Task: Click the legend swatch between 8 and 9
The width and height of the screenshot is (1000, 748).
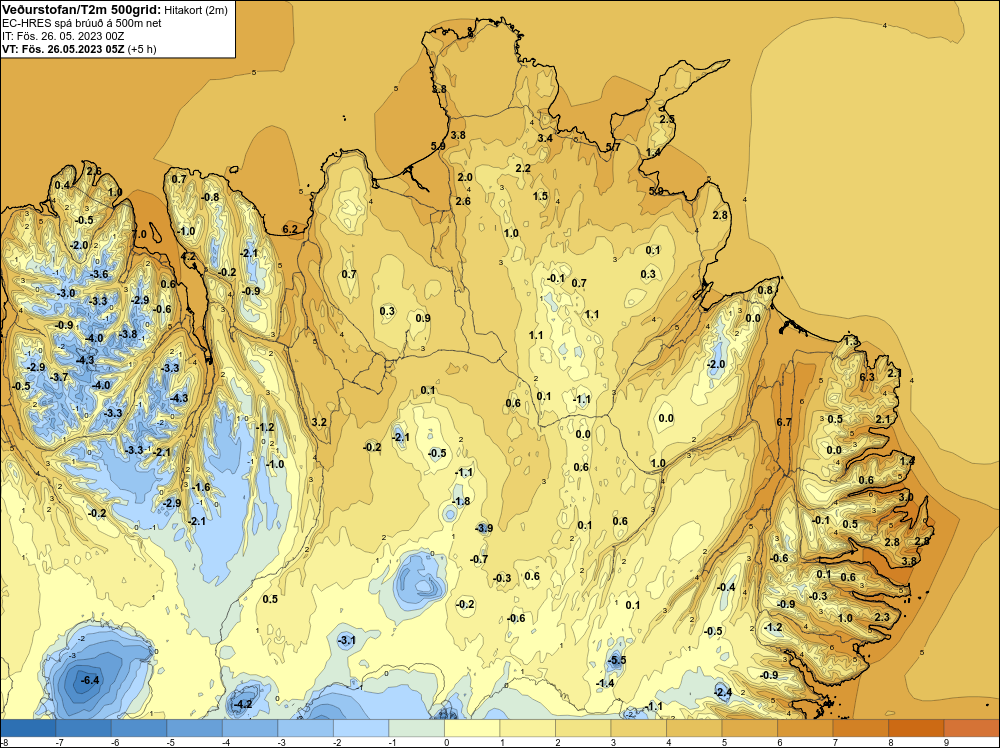Action: [916, 728]
